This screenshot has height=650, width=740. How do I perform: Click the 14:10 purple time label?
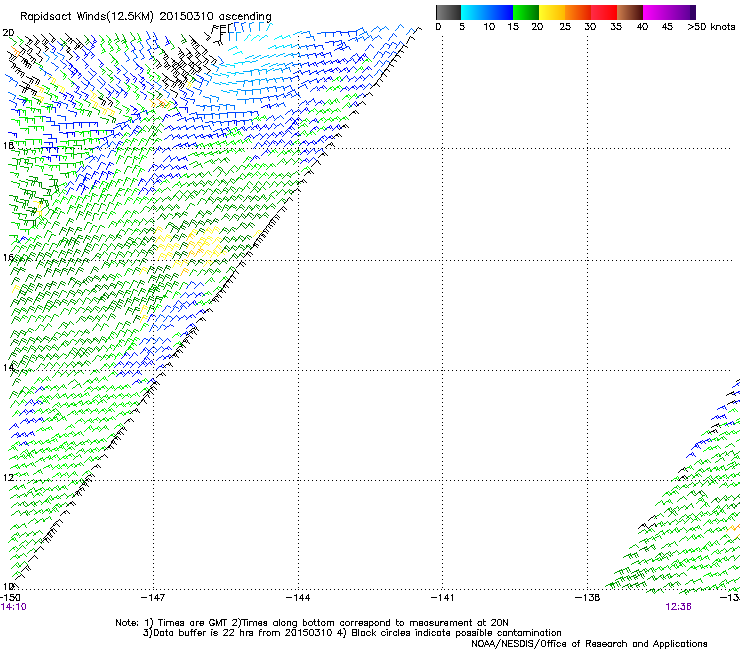pyautogui.click(x=14, y=607)
